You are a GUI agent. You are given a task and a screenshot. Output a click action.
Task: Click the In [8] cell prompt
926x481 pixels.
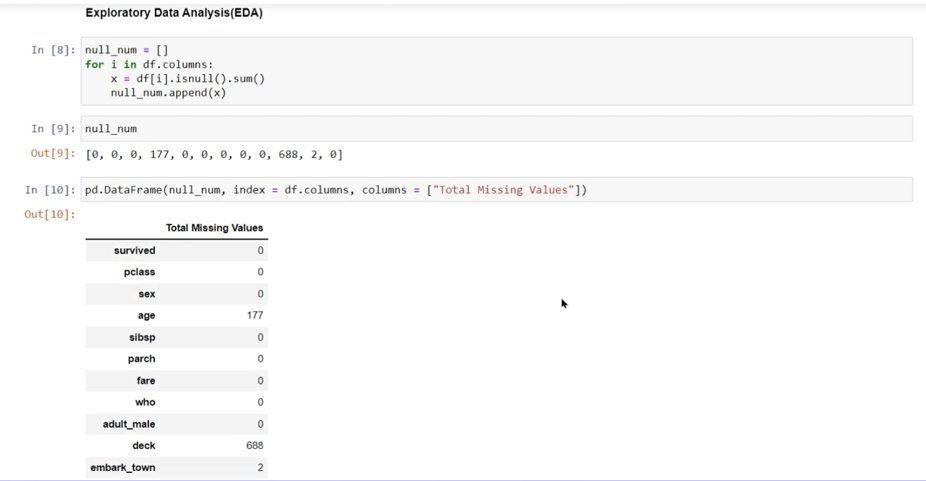(52, 50)
